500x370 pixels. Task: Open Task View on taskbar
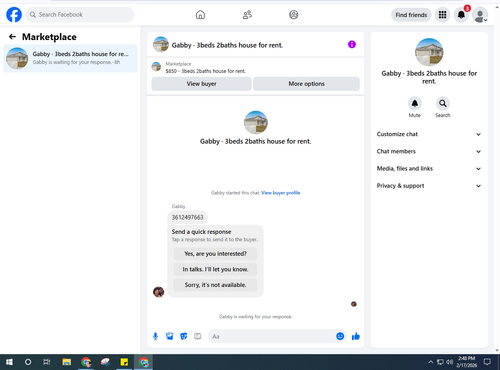47,362
